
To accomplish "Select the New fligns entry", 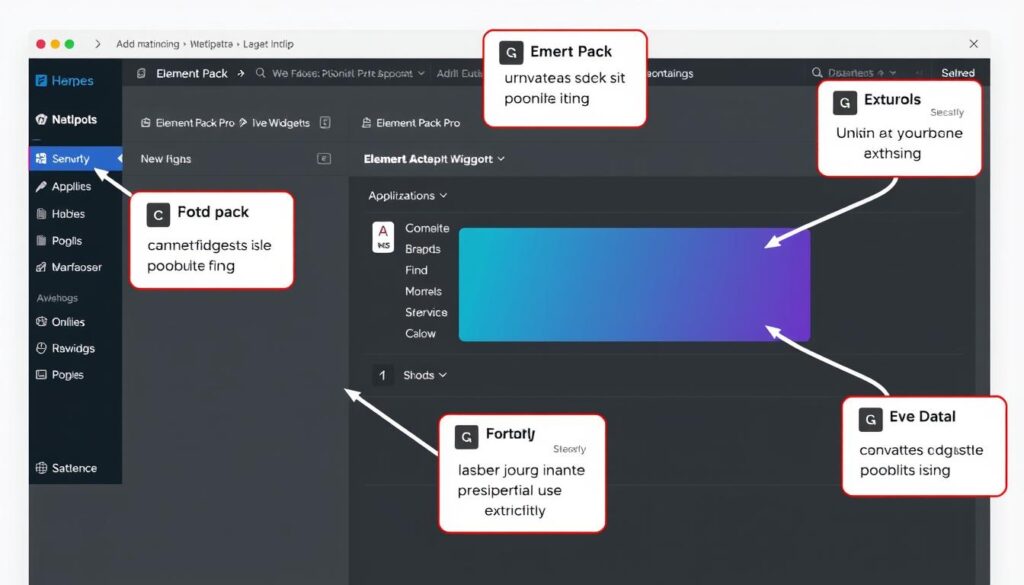I will point(166,159).
